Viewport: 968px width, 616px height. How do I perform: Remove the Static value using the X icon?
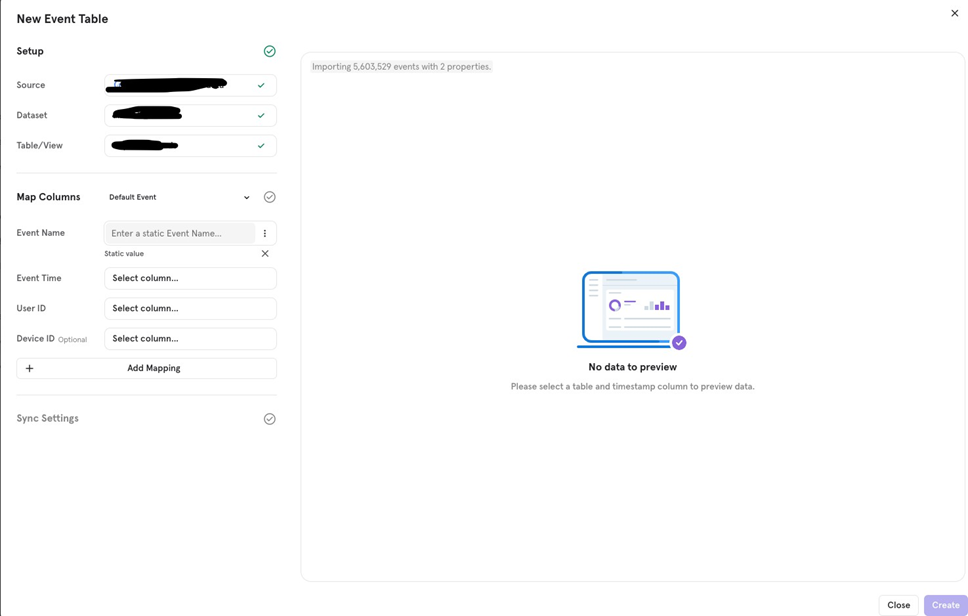coord(265,253)
